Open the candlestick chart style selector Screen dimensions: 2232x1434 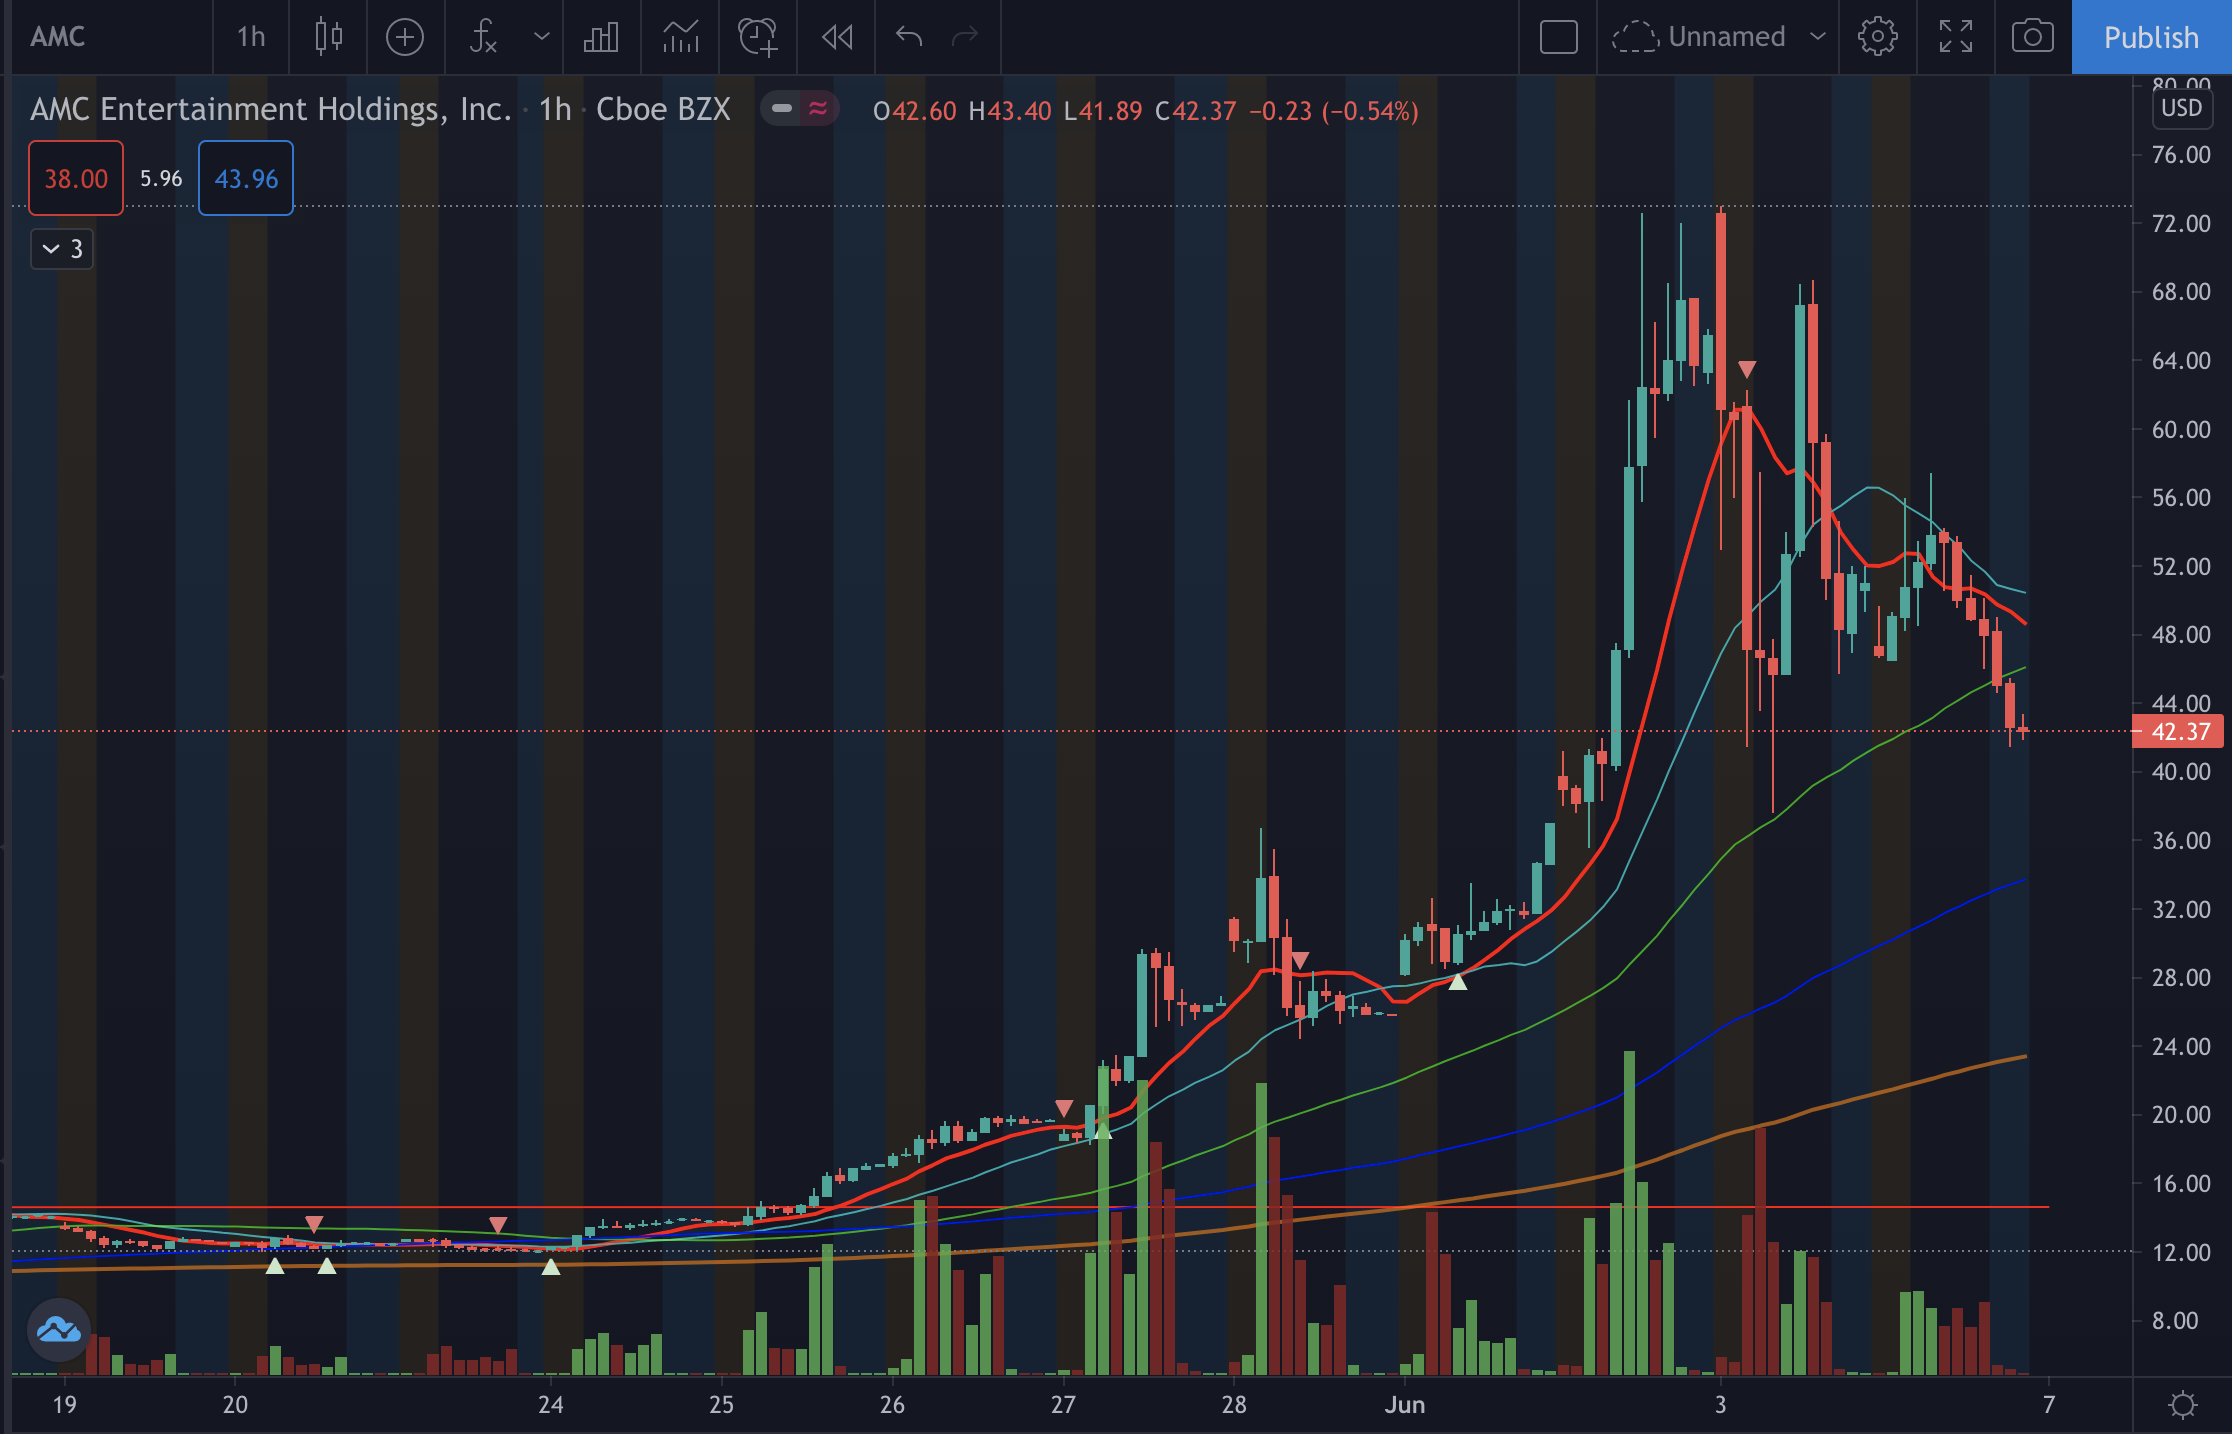328,37
